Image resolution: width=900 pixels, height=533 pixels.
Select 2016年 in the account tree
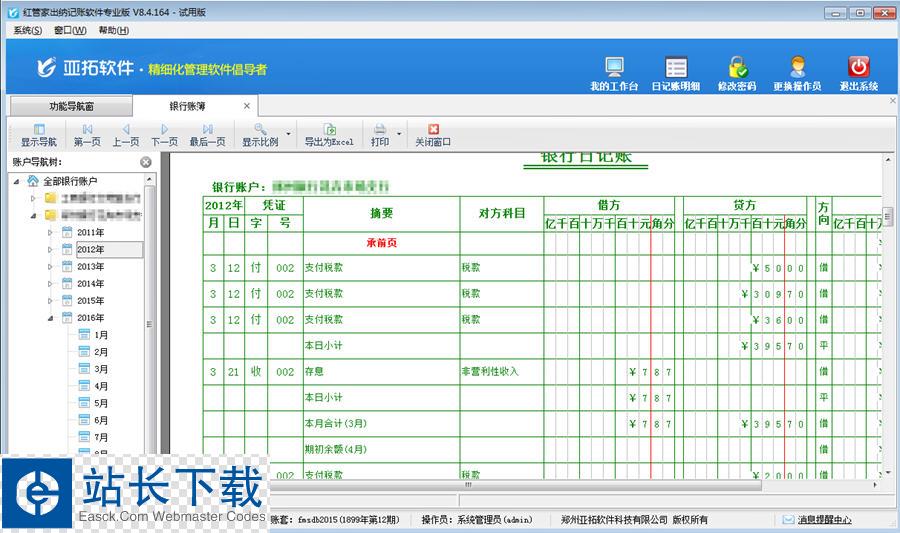(91, 318)
